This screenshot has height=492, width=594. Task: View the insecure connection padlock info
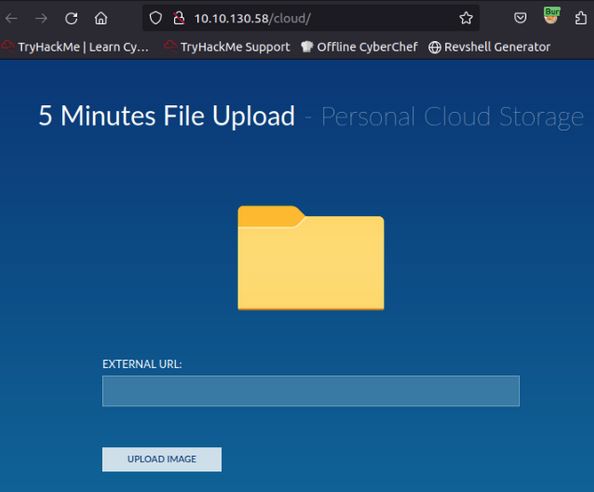(179, 18)
